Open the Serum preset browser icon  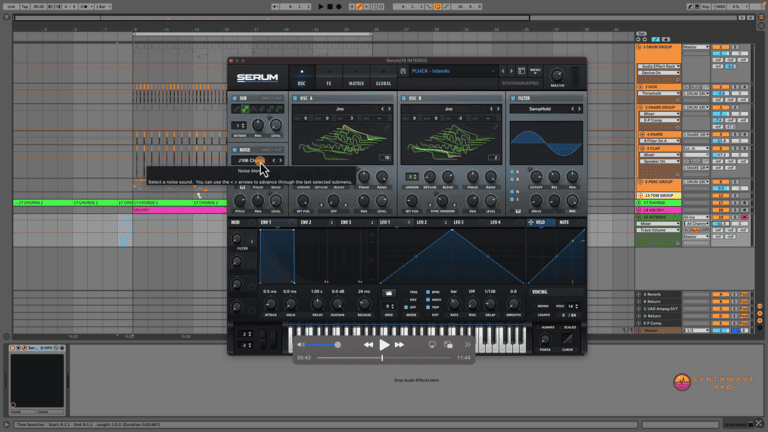[522, 71]
